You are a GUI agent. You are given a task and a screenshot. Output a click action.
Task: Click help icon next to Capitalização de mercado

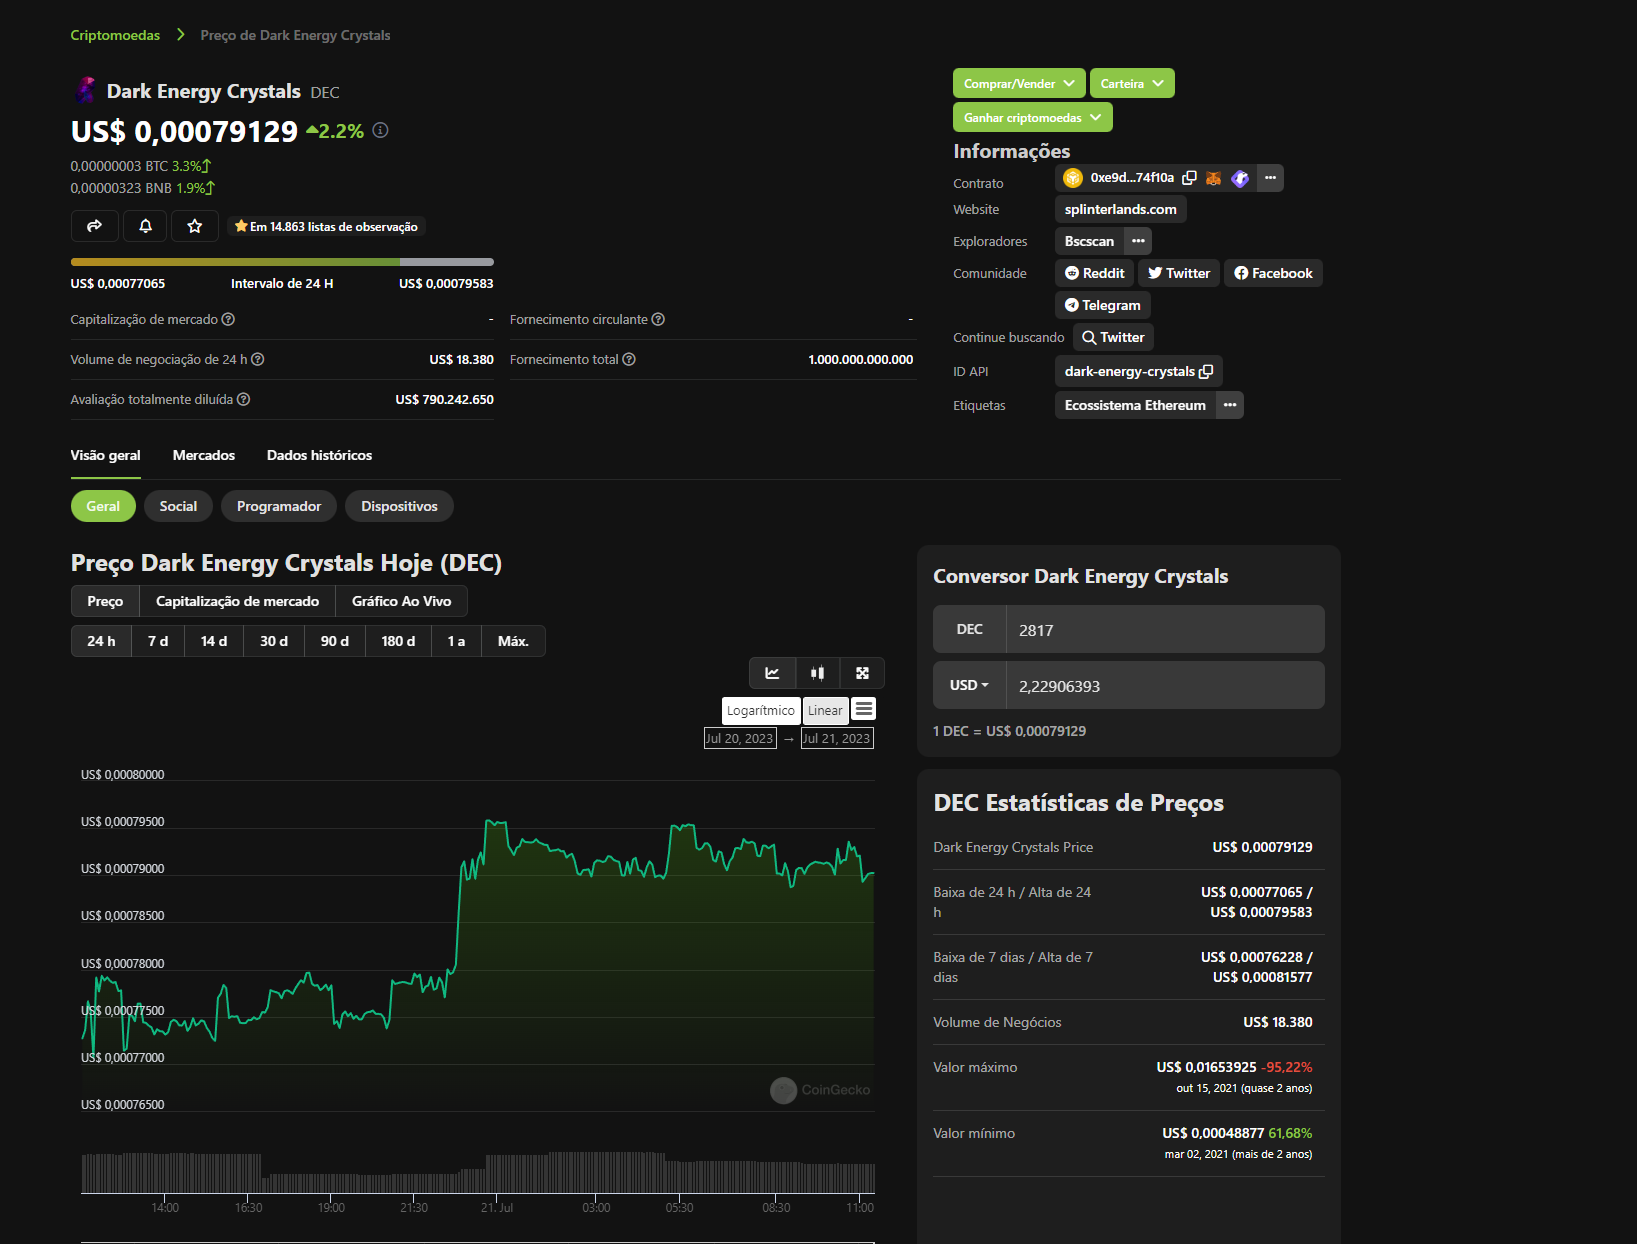pos(228,319)
